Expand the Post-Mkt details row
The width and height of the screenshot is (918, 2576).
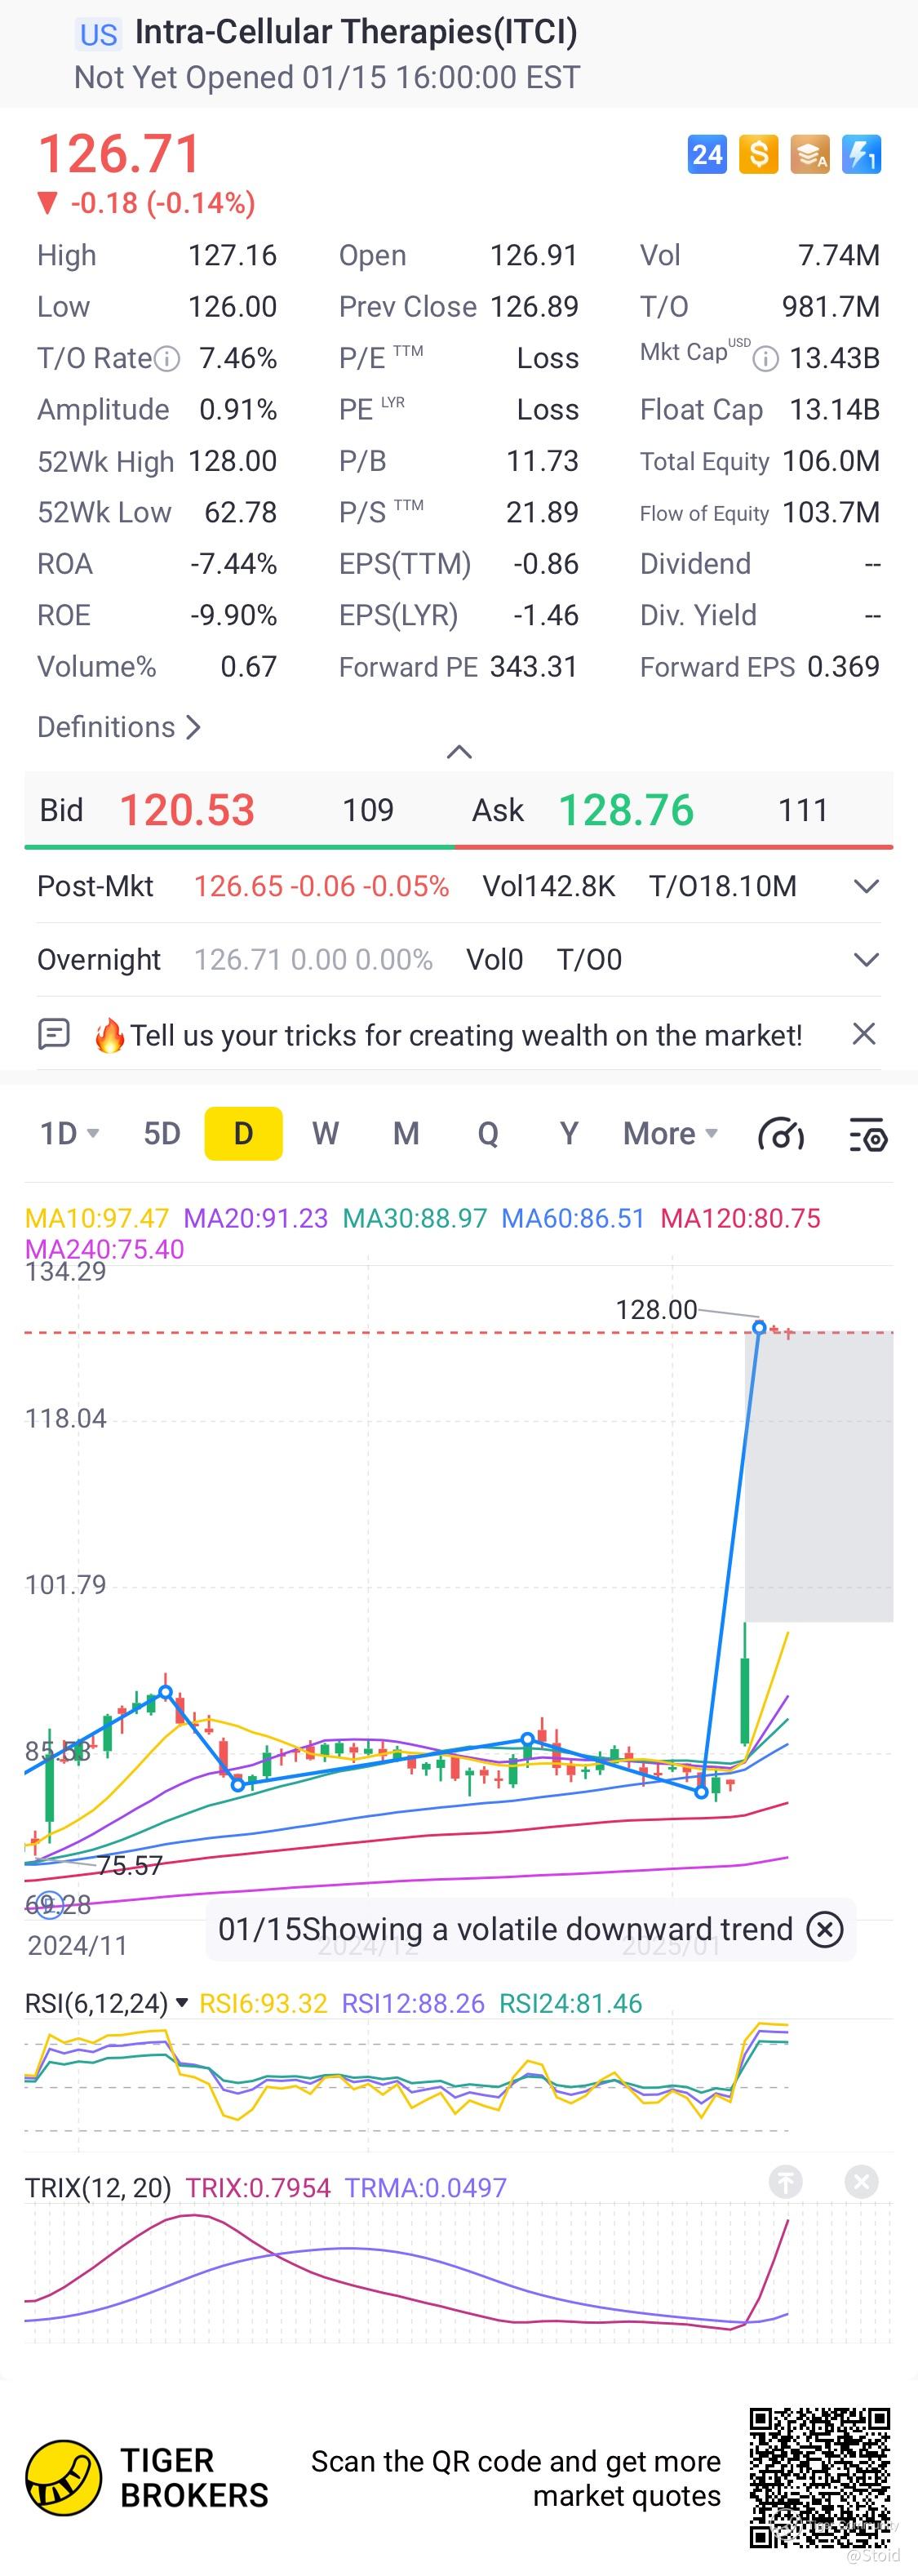(x=866, y=886)
